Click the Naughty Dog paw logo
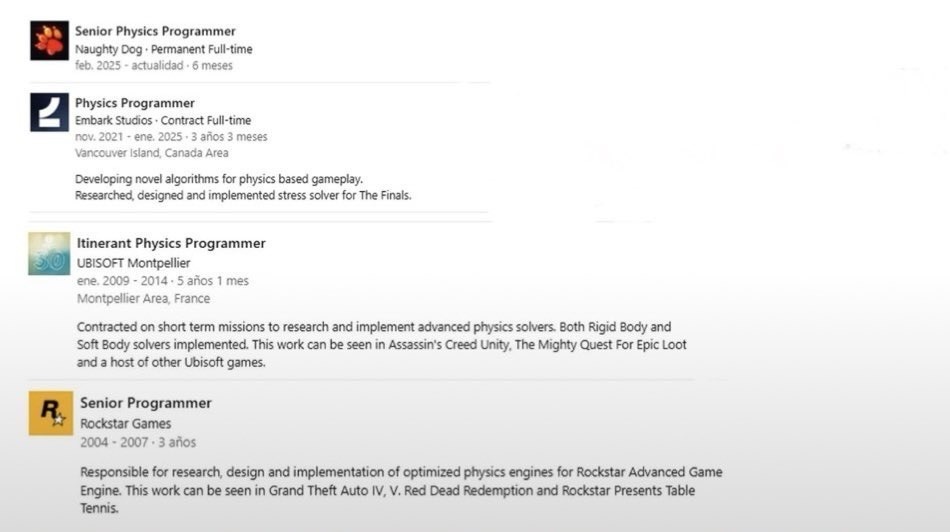The image size is (950, 532). pos(49,41)
